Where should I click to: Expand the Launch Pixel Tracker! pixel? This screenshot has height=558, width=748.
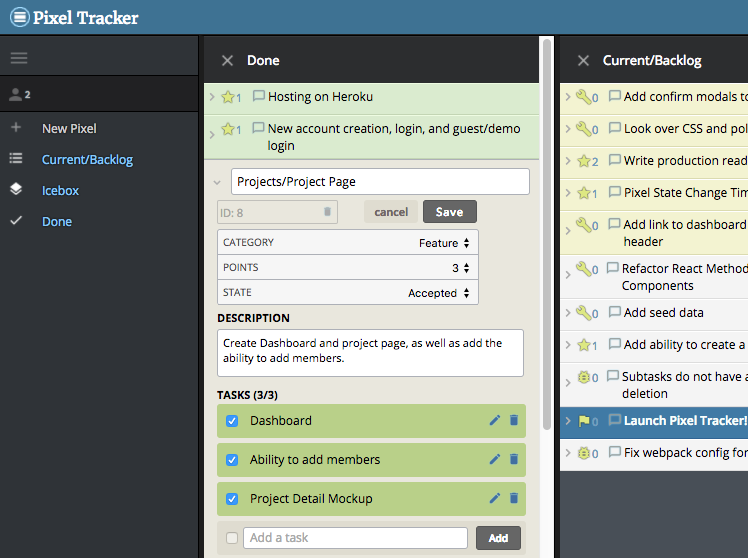pos(568,421)
